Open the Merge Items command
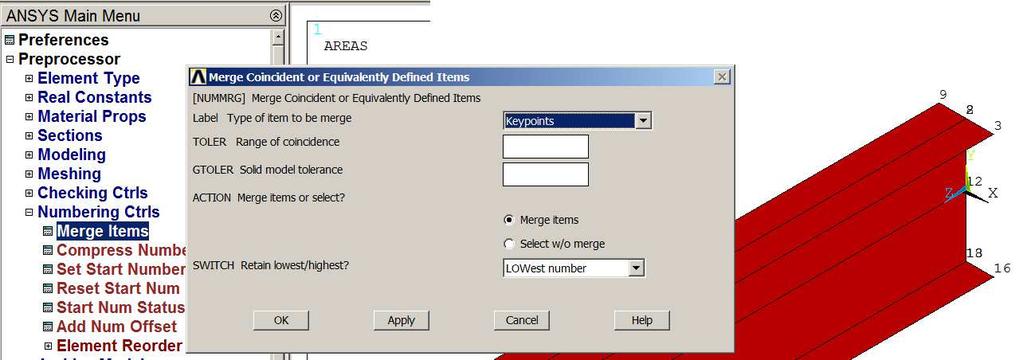1023x360 pixels. click(x=102, y=231)
